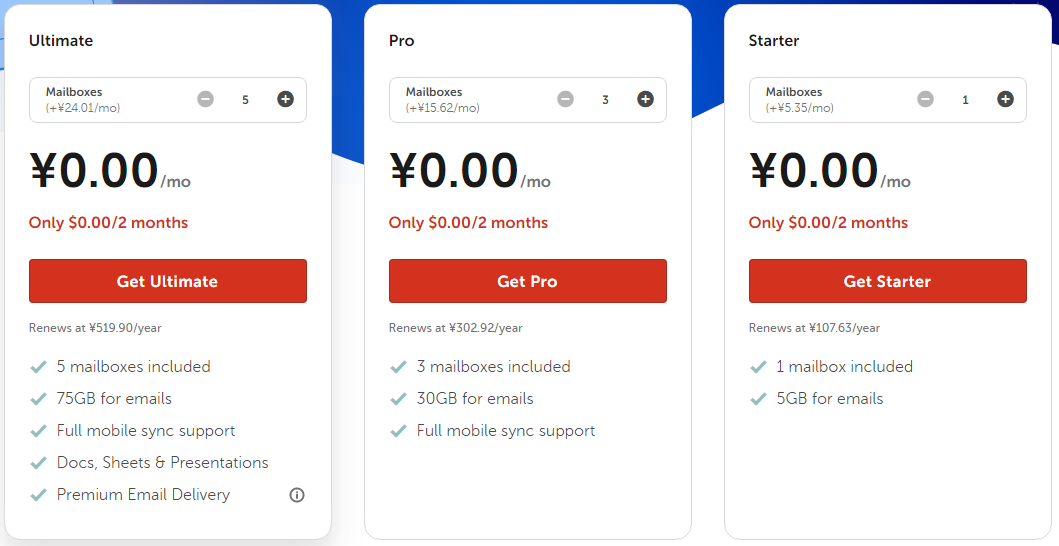Click checkmark next to Docs, Sheets & Presentations
Viewport: 1059px width, 546px height.
(x=38, y=464)
